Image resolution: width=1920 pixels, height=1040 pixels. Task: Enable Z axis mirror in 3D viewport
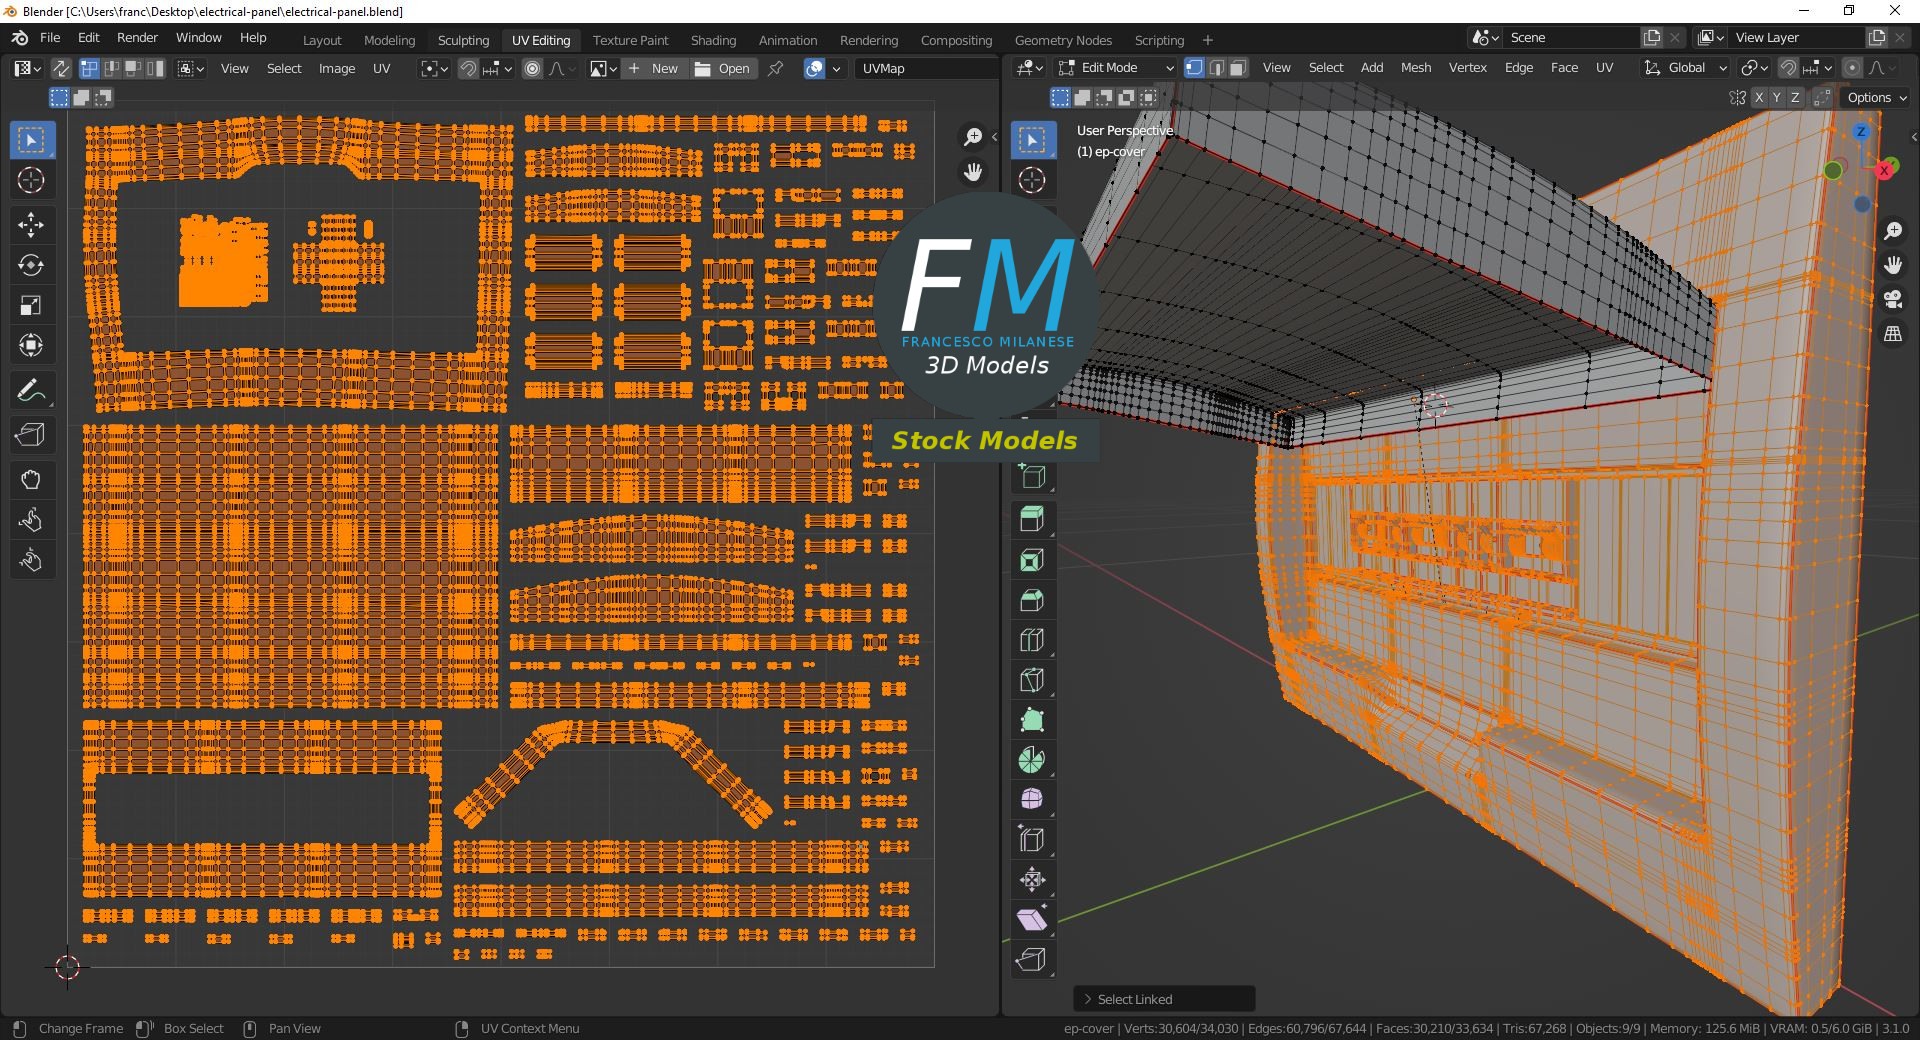coord(1795,97)
